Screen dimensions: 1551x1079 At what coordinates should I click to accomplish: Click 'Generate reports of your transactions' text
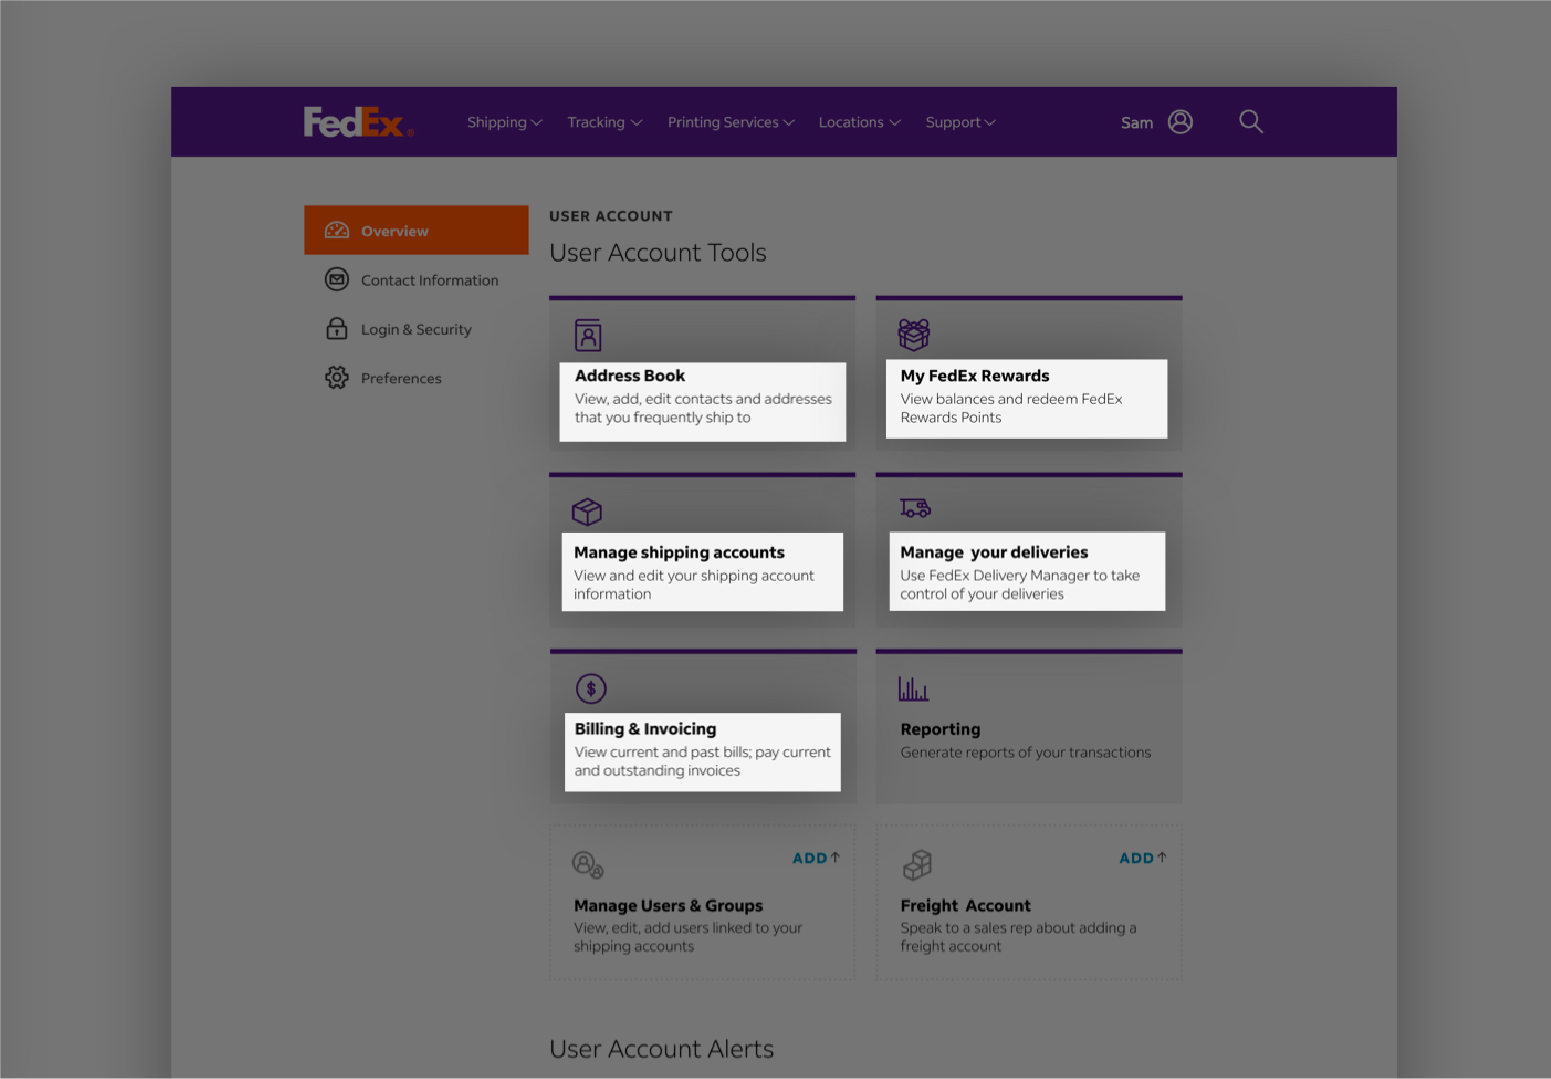[1025, 753]
